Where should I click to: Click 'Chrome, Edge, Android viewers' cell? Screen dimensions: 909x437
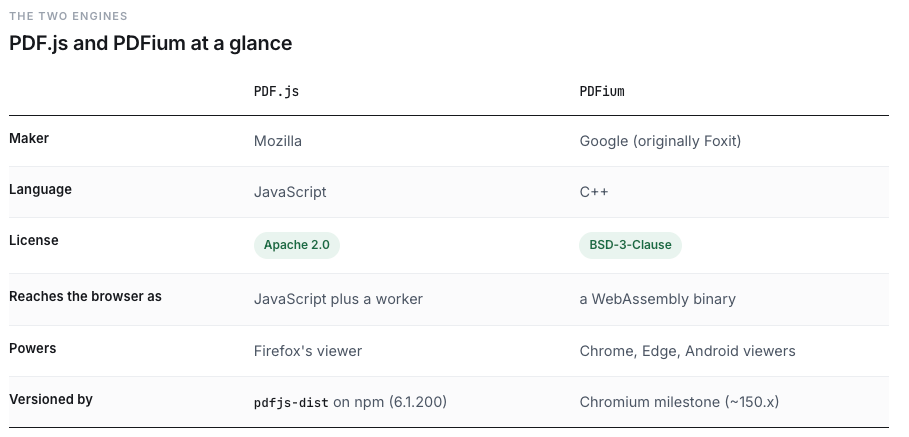688,351
